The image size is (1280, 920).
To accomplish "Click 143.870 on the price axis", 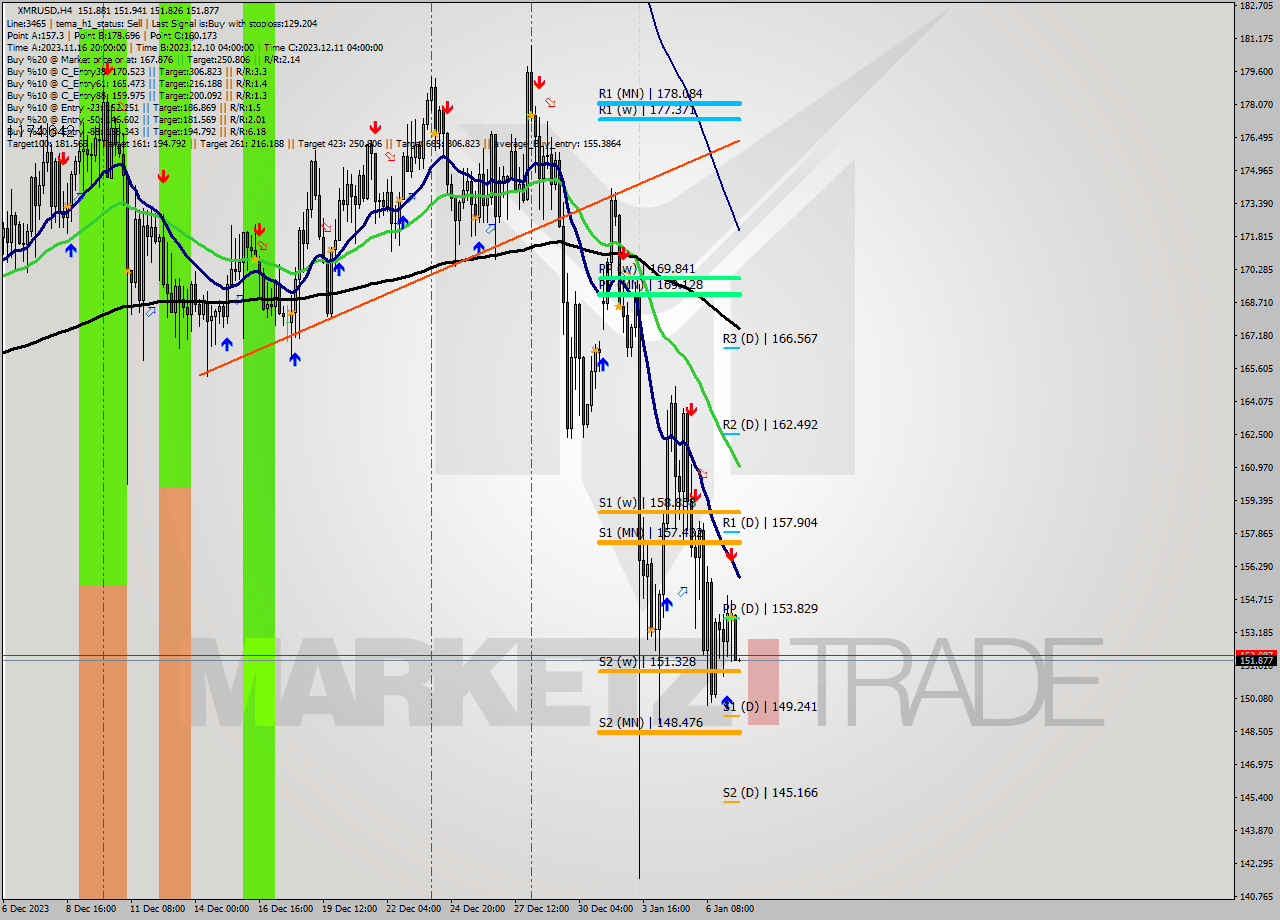I will tap(1255, 831).
